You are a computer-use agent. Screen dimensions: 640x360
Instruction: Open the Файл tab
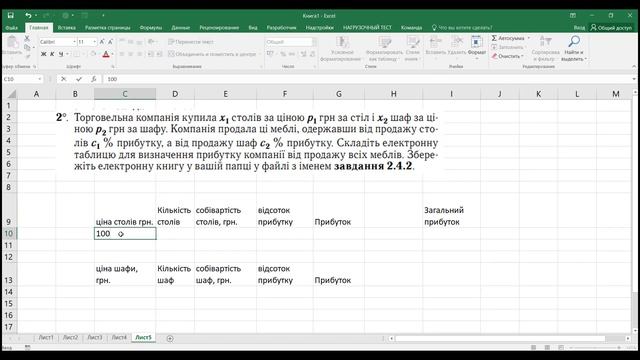point(11,28)
